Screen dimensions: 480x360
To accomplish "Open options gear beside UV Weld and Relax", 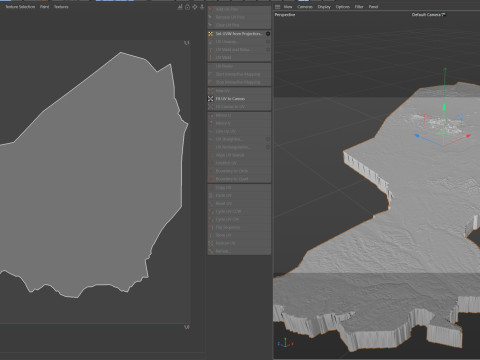I will point(268,50).
